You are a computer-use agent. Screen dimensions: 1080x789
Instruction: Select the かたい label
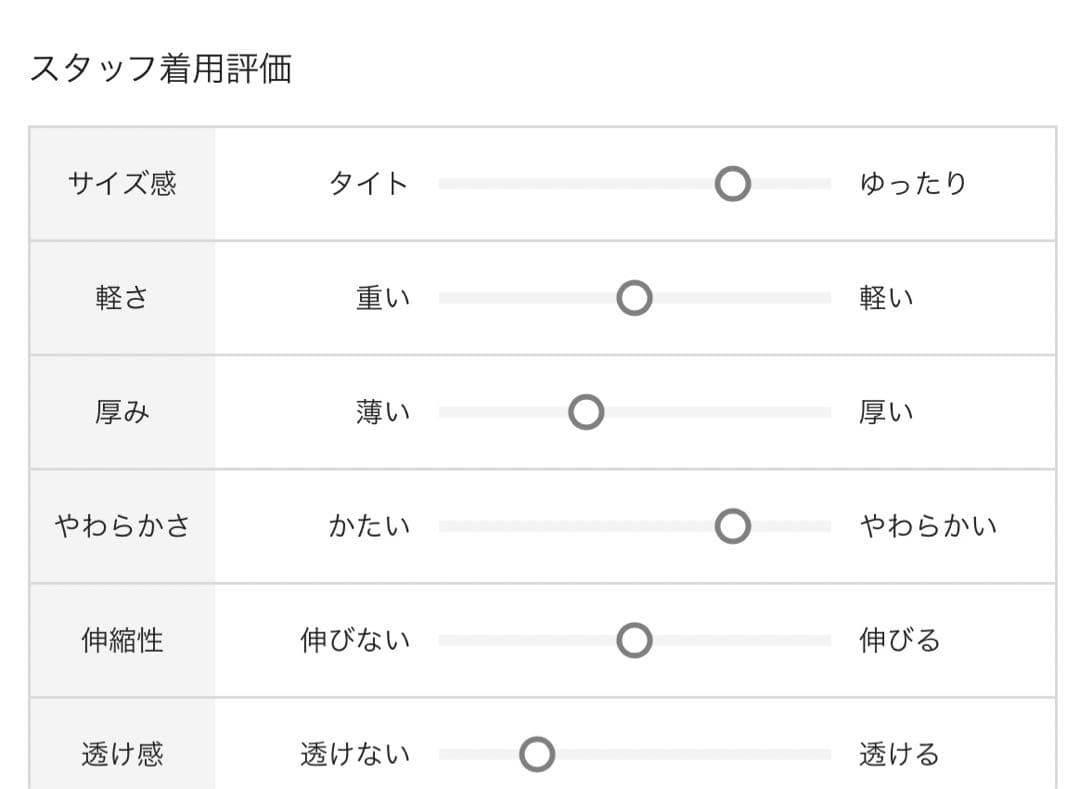369,525
